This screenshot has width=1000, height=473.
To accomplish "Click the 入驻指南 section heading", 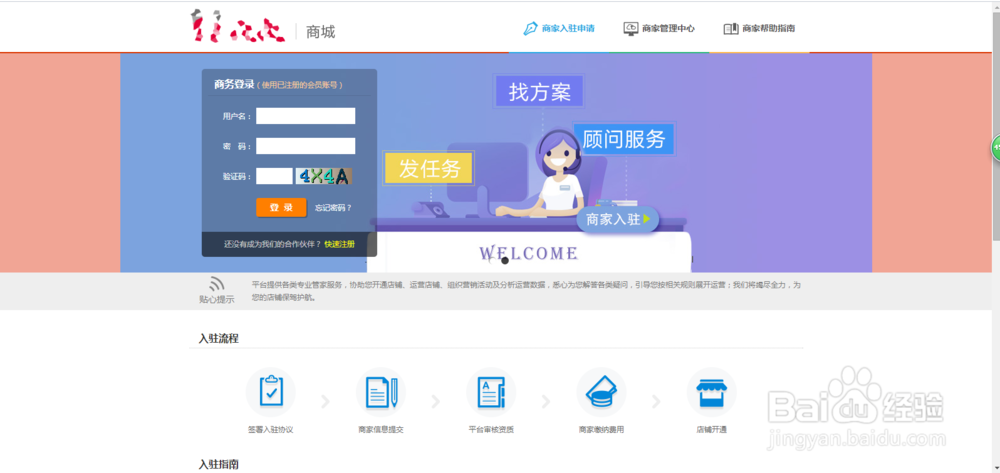I will point(219,464).
